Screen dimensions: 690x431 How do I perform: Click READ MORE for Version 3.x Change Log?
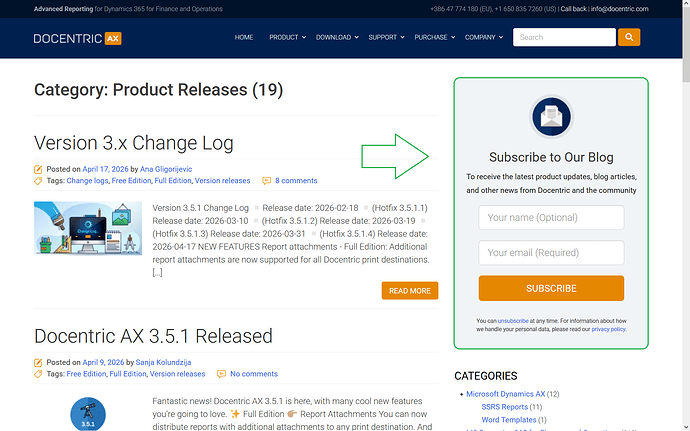pos(410,291)
